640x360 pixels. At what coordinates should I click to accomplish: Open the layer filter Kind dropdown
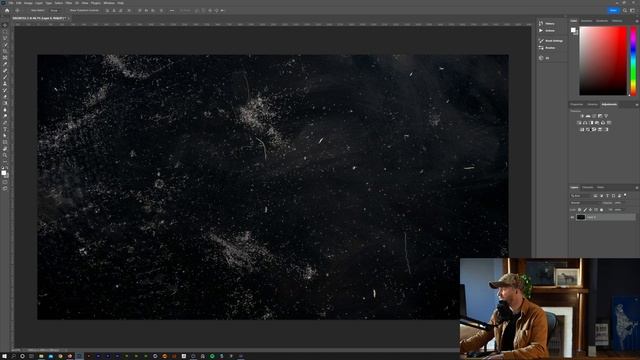pos(581,196)
